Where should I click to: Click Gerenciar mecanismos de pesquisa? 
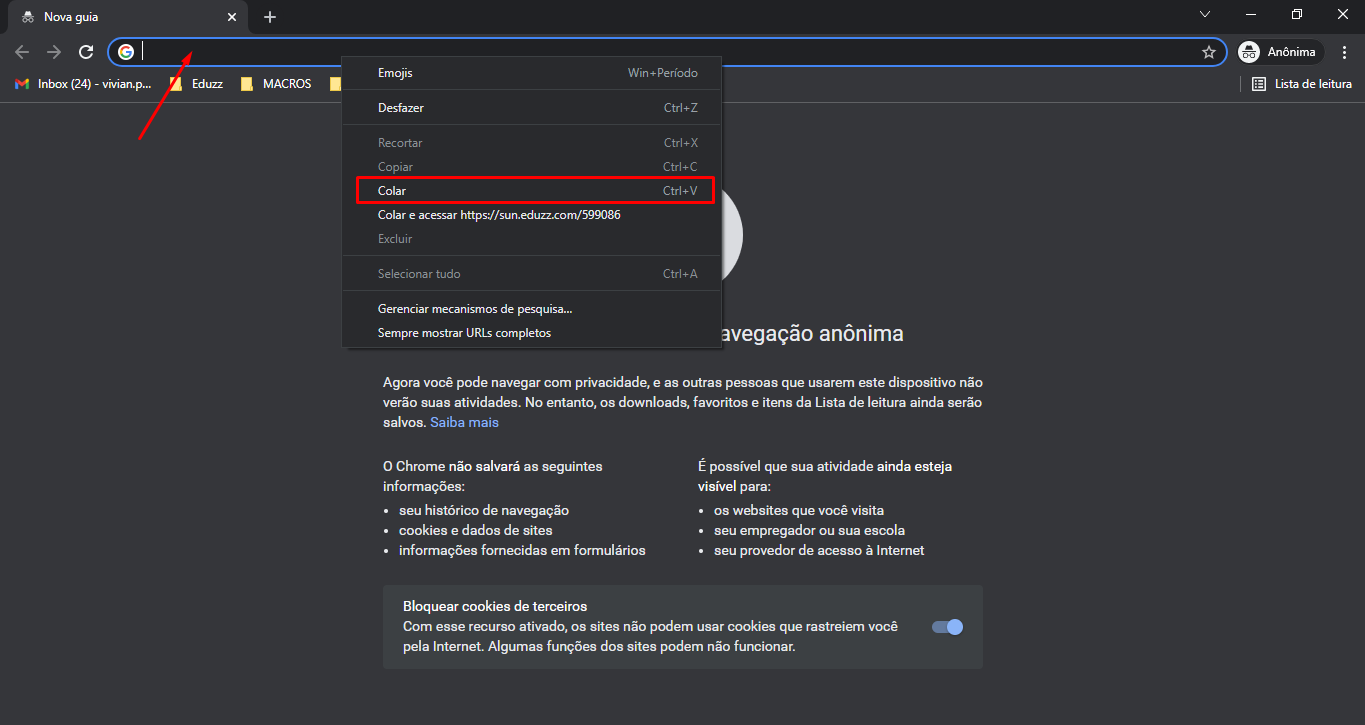pyautogui.click(x=475, y=309)
